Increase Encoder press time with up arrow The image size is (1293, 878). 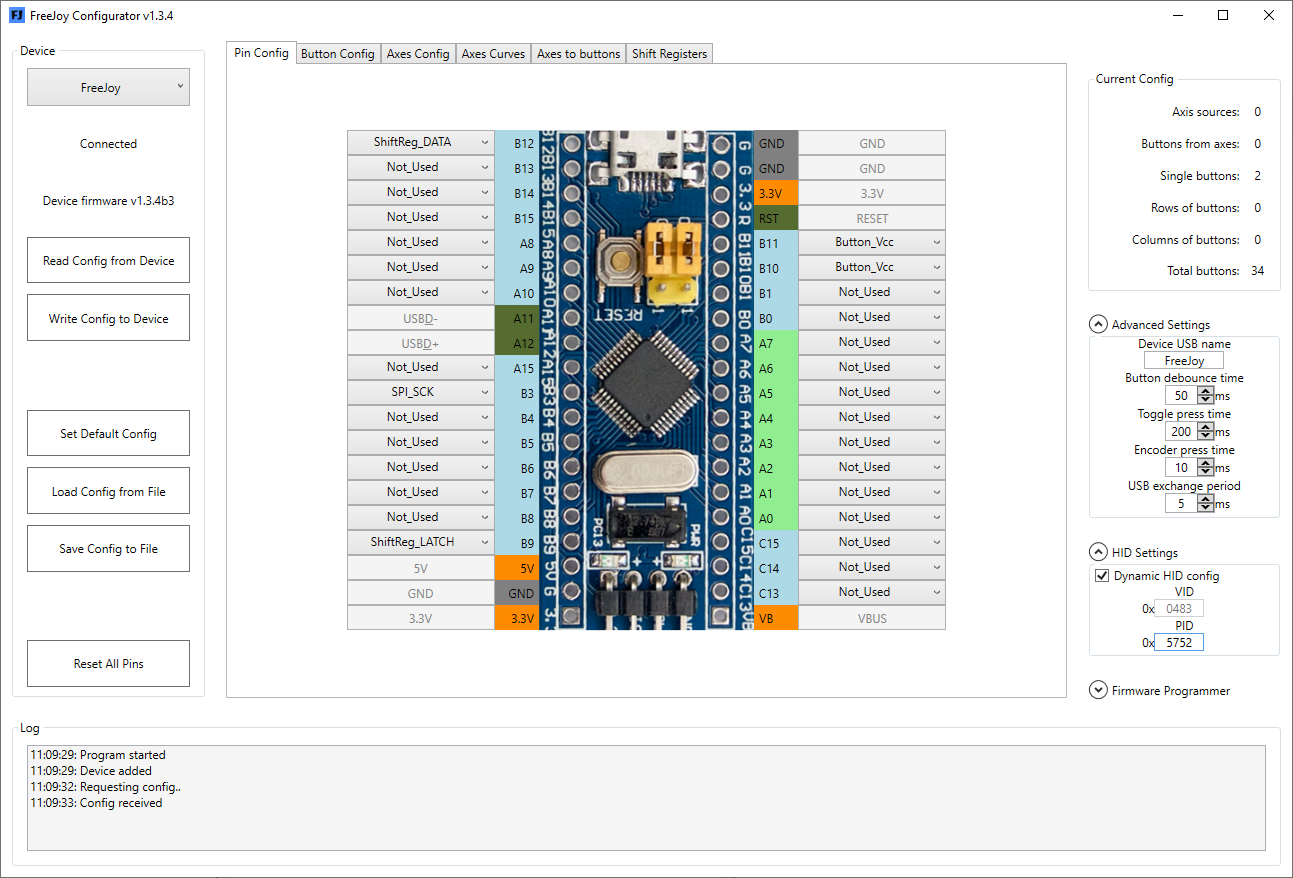coord(1206,463)
